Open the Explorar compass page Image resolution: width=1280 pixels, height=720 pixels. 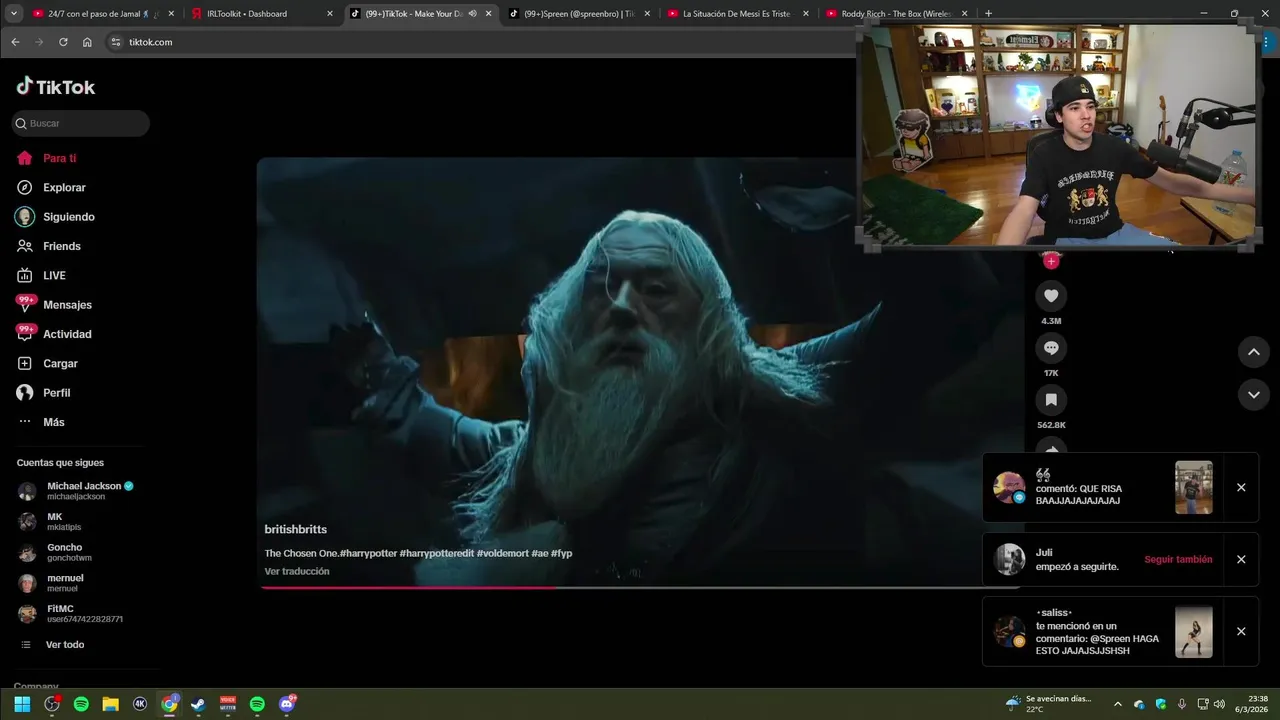[52, 187]
